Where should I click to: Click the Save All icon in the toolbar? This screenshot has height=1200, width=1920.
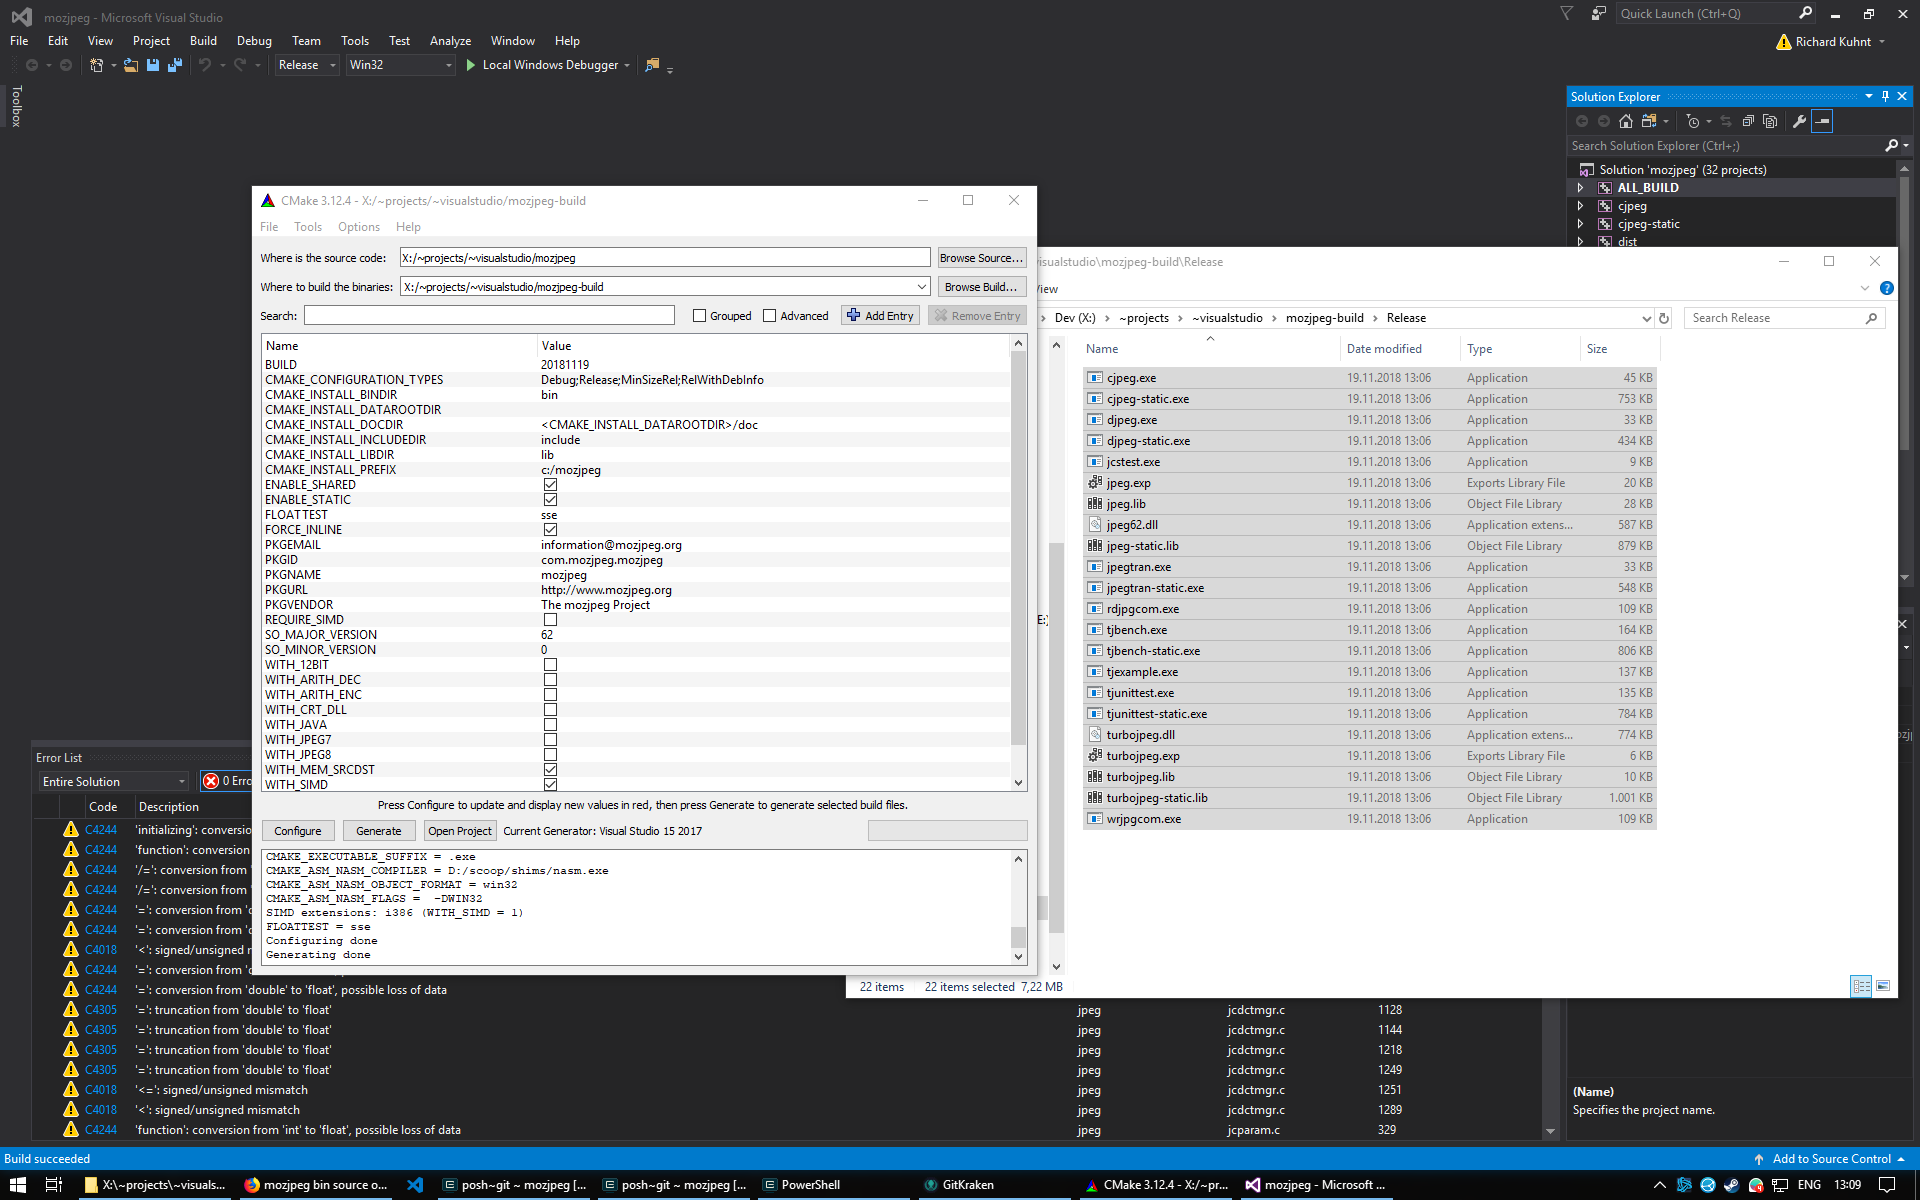point(174,65)
